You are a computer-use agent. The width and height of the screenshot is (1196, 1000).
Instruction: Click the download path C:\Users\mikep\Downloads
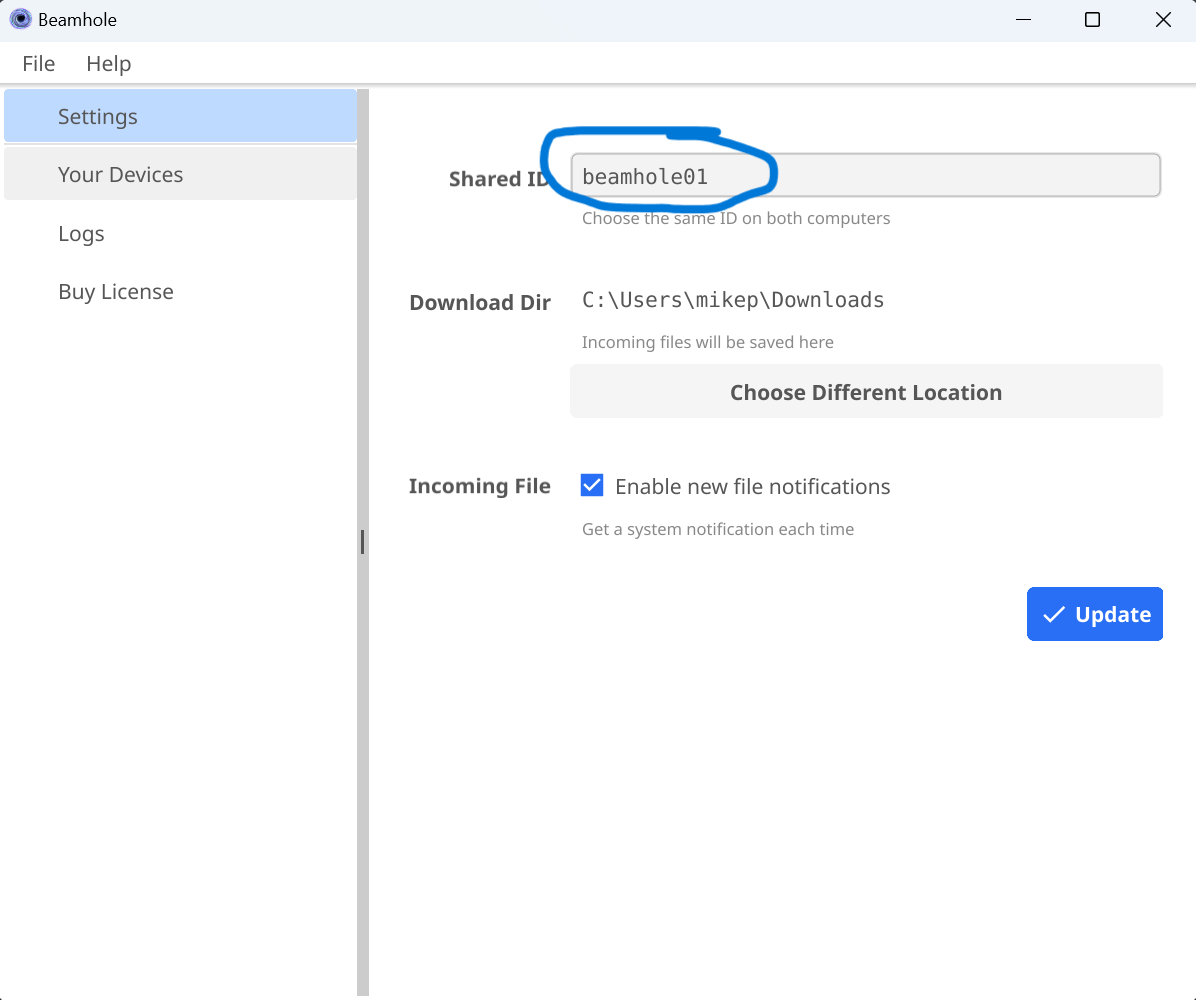tap(733, 300)
